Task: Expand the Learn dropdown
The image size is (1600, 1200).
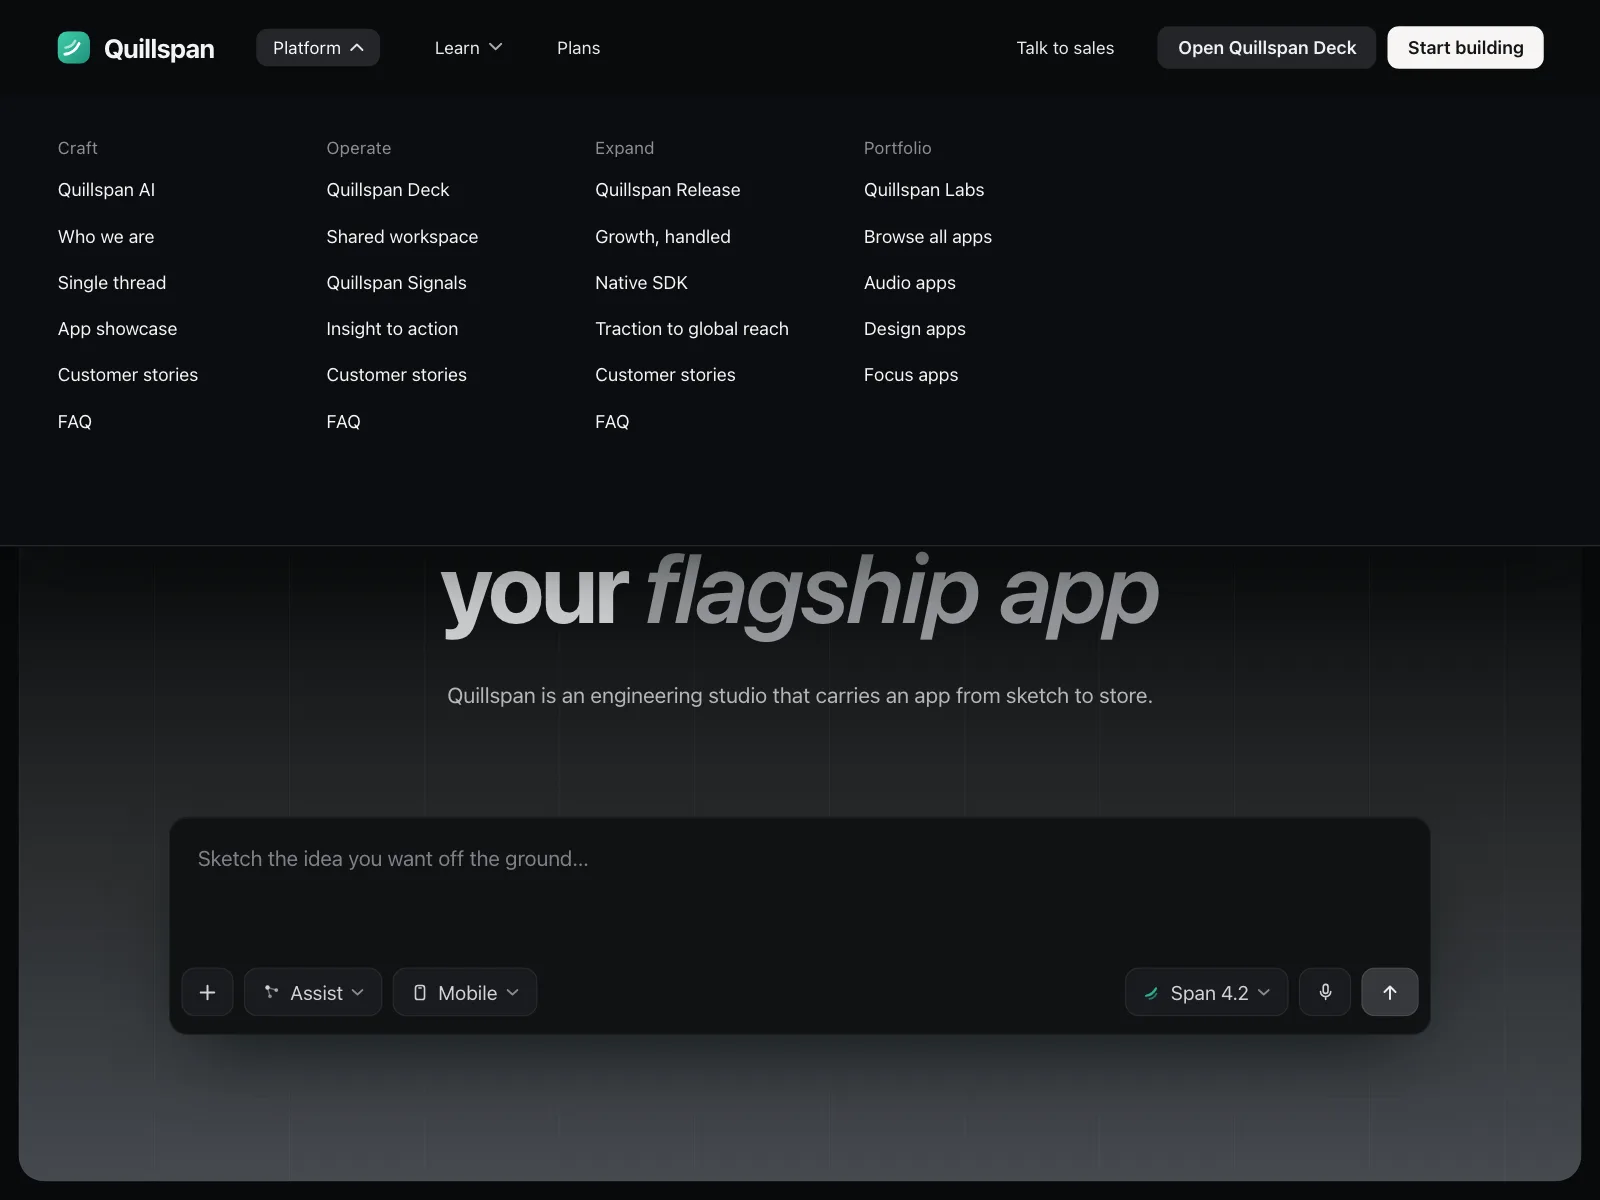Action: pyautogui.click(x=468, y=48)
